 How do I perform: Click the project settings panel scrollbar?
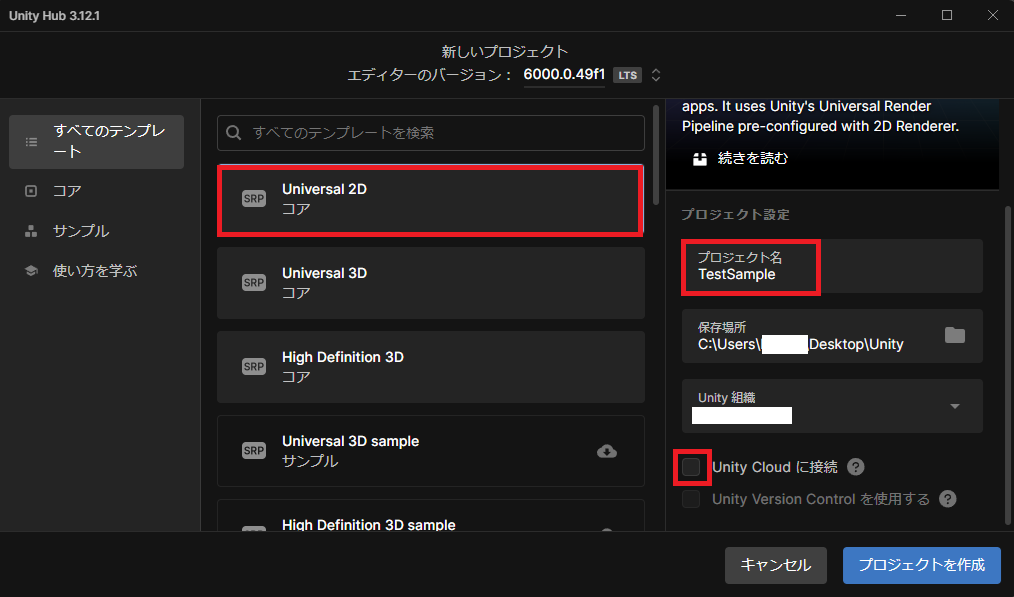click(x=1007, y=365)
